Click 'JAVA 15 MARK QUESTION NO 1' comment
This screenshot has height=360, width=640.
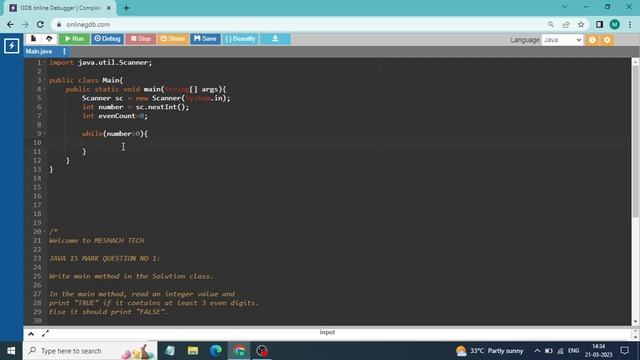[104, 258]
